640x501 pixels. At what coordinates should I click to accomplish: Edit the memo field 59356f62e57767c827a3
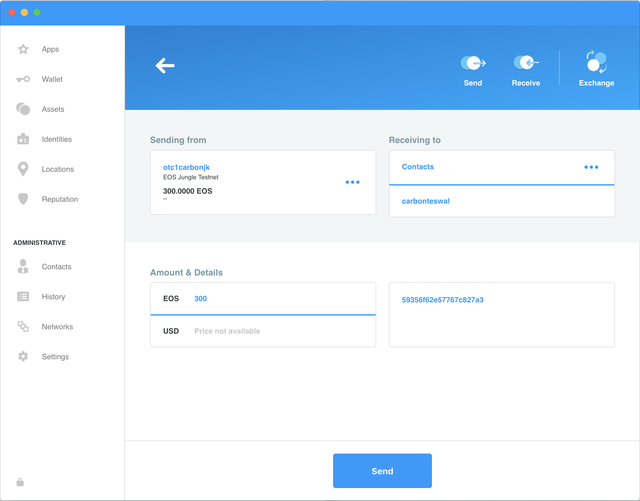502,315
